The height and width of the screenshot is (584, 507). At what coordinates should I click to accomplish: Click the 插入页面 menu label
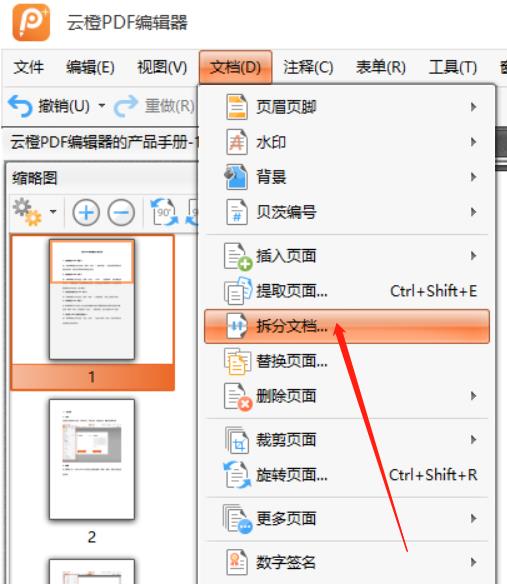[286, 256]
